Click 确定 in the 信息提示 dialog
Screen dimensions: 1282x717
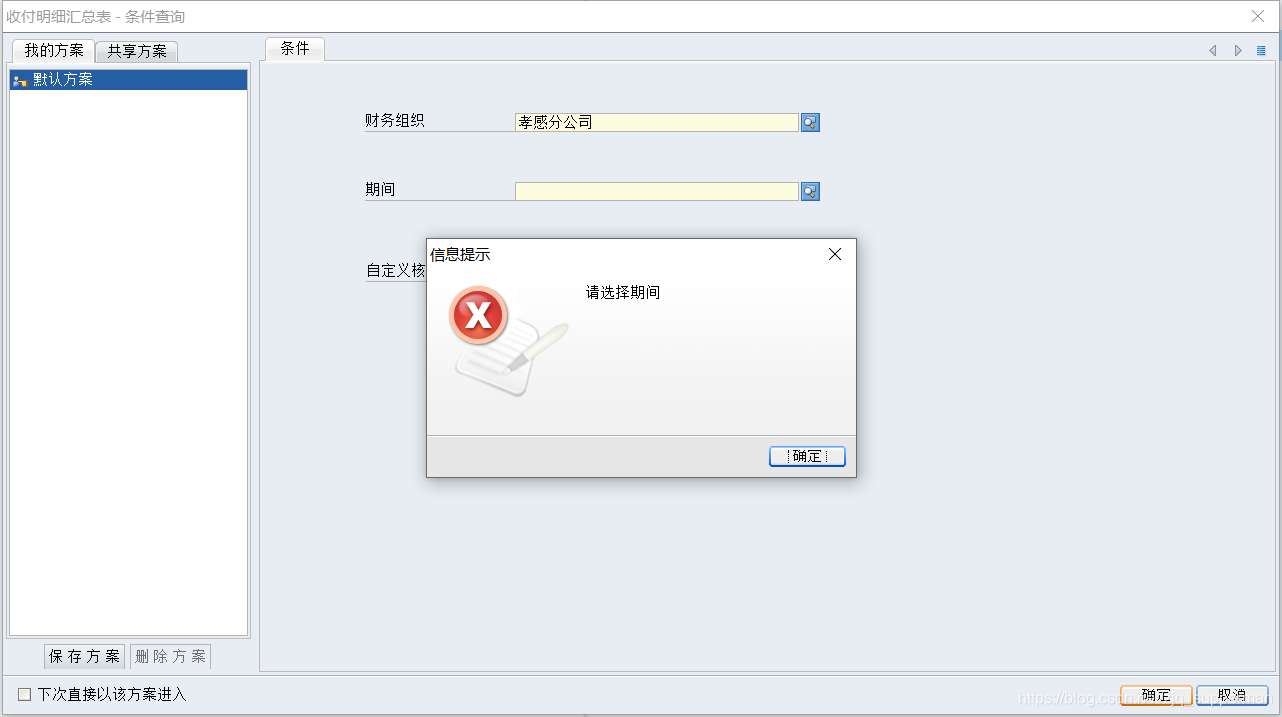pos(807,456)
